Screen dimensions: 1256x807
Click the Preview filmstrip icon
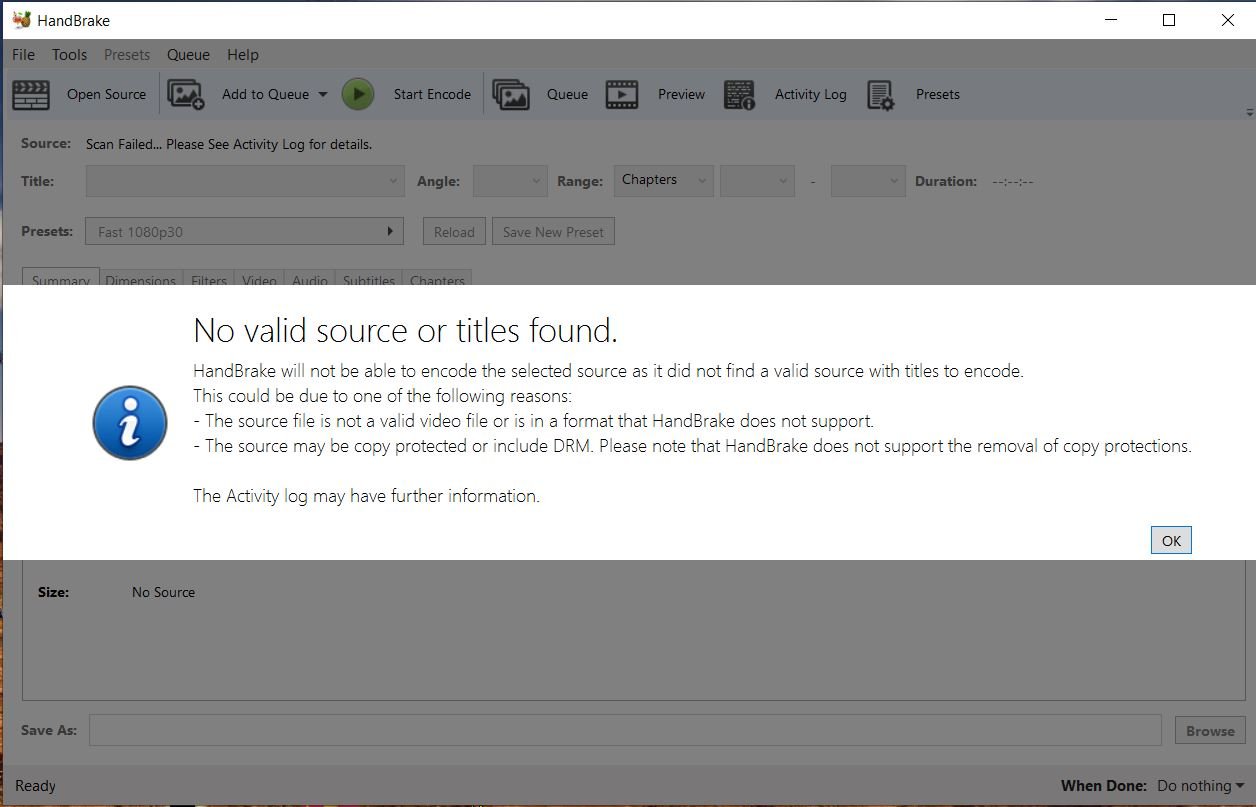[x=622, y=95]
